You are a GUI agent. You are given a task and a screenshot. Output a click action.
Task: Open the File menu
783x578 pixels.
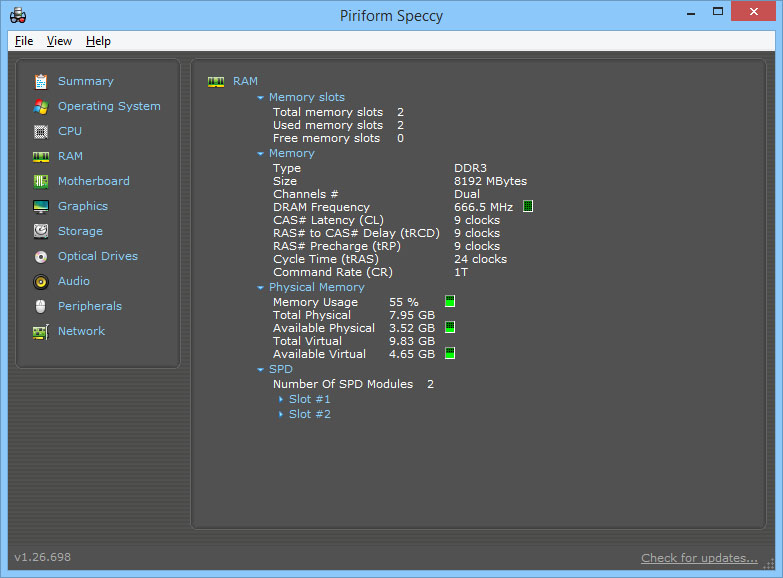coord(24,41)
